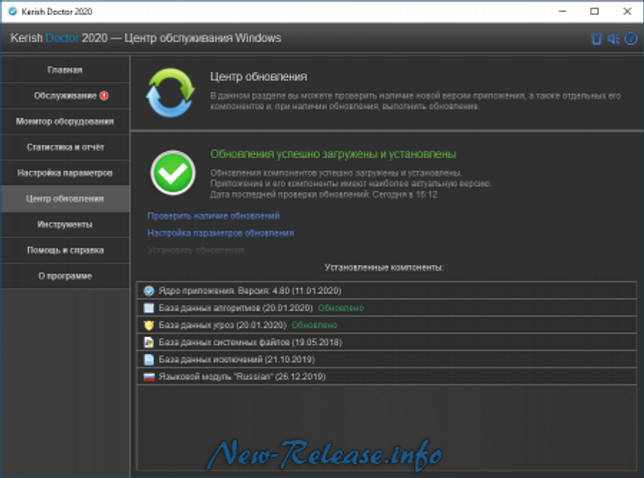Viewport: 644px width, 478px height.
Task: Open the О программе section
Action: 65,276
